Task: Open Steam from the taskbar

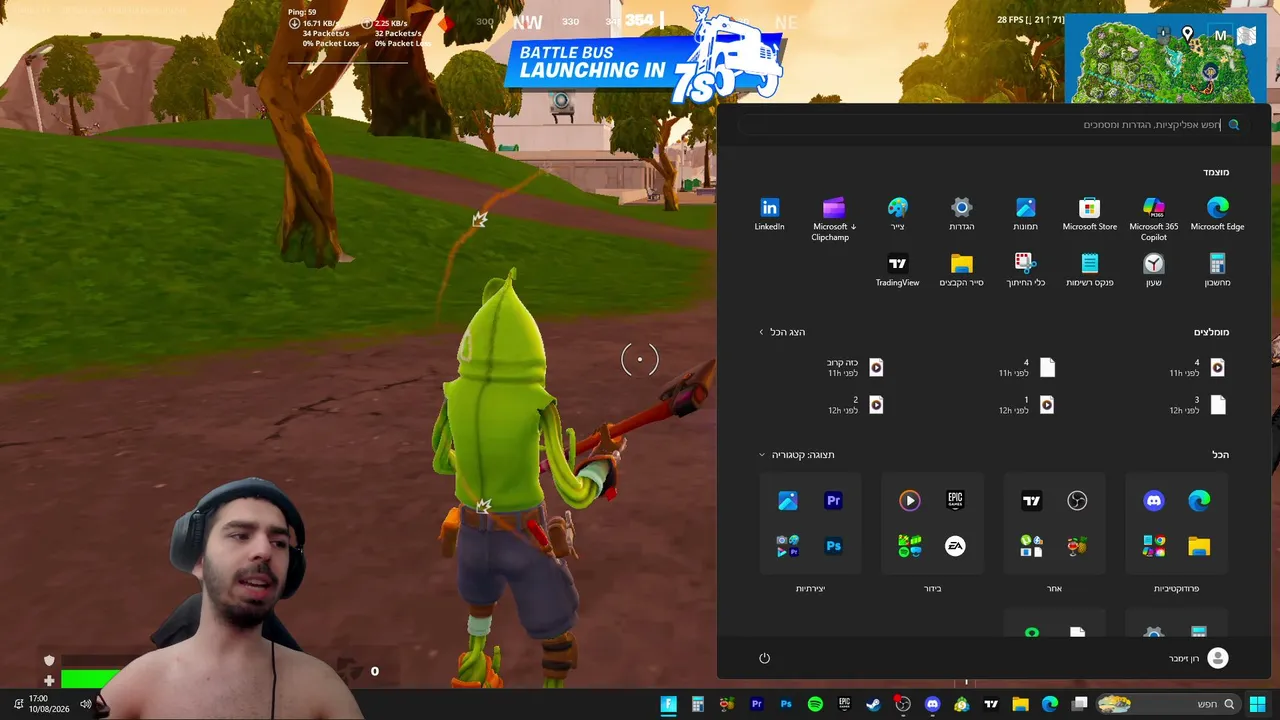Action: pyautogui.click(x=873, y=704)
